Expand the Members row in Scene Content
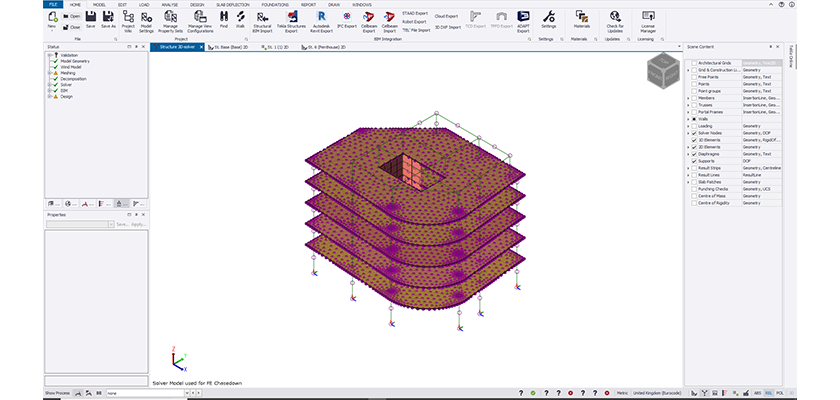The image size is (840, 400). (x=687, y=98)
